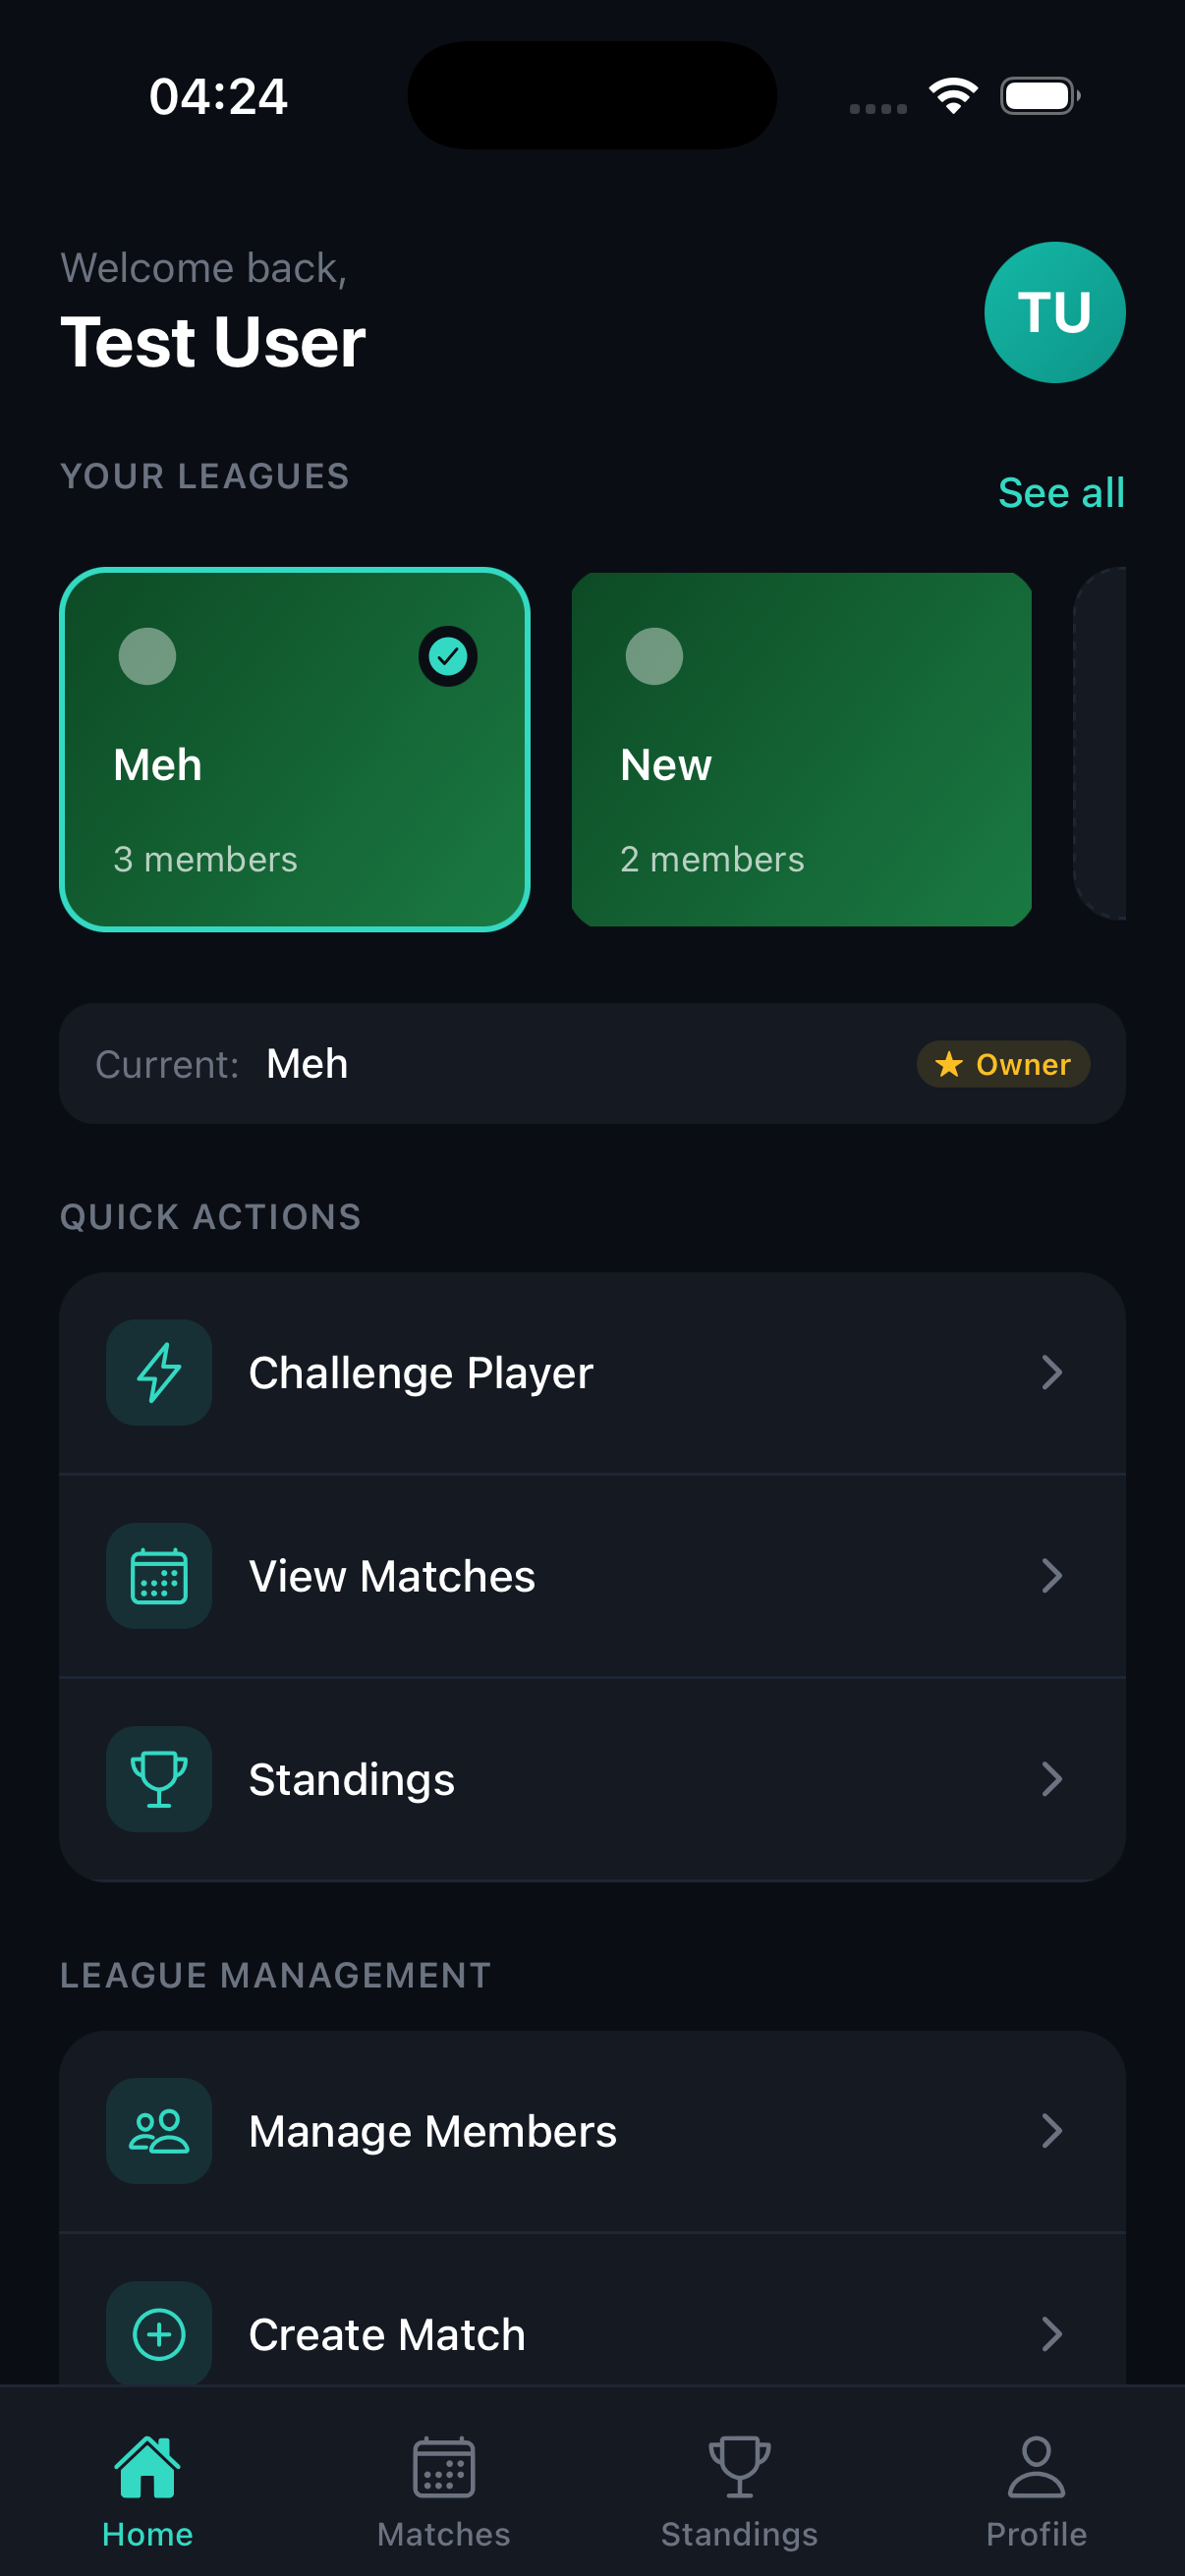Switch to the Profile tab
This screenshot has width=1185, height=2576.
click(x=1036, y=2490)
